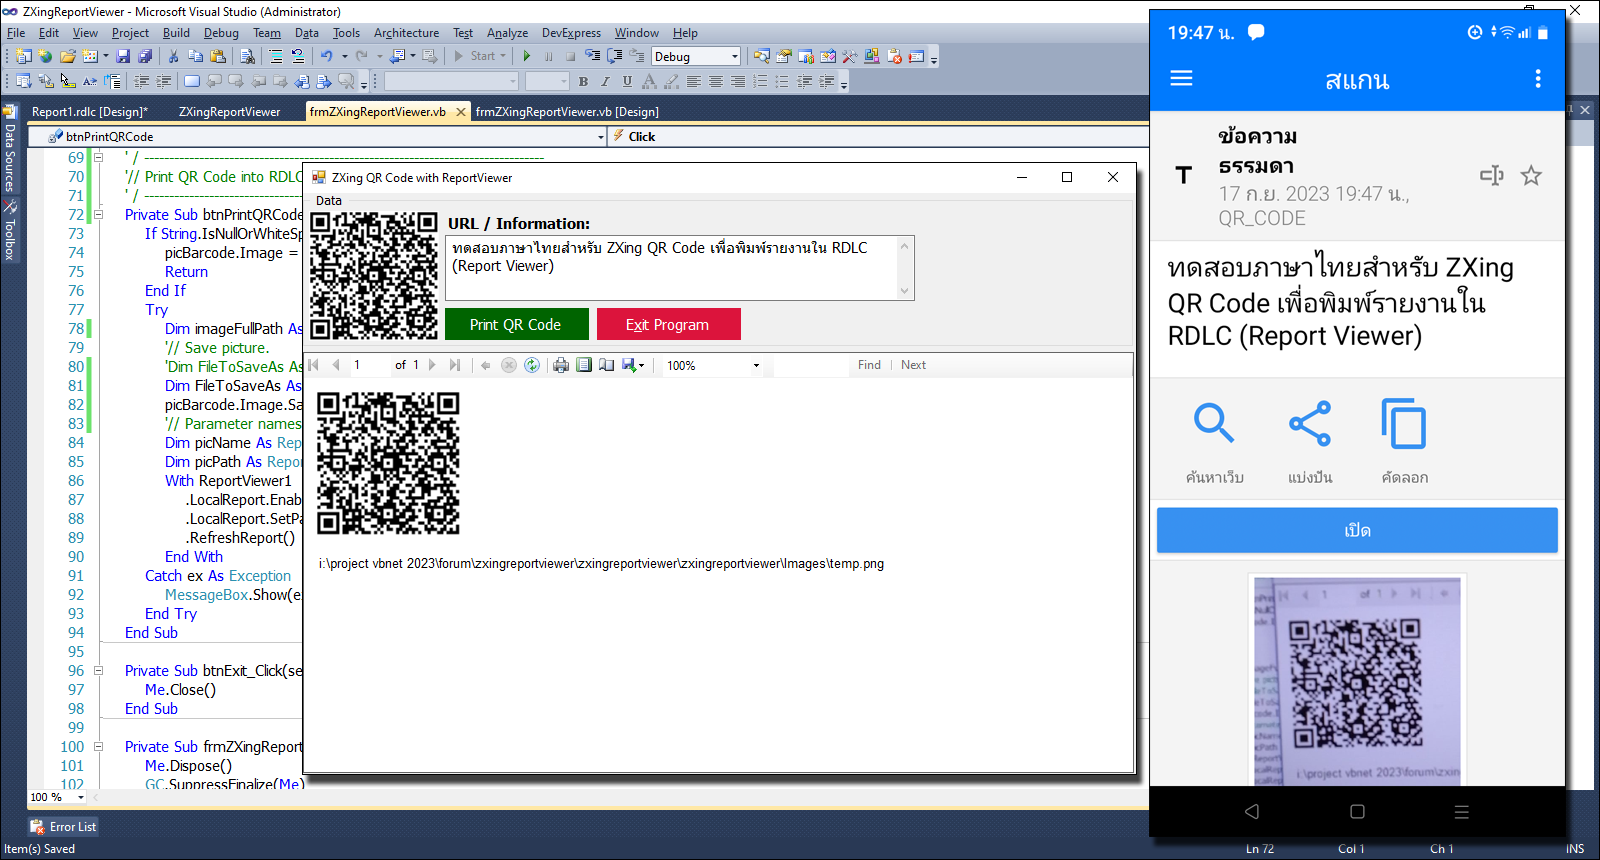Viewport: 1600px width, 860px height.
Task: Click the Comment out selected lines icon
Action: (x=275, y=56)
